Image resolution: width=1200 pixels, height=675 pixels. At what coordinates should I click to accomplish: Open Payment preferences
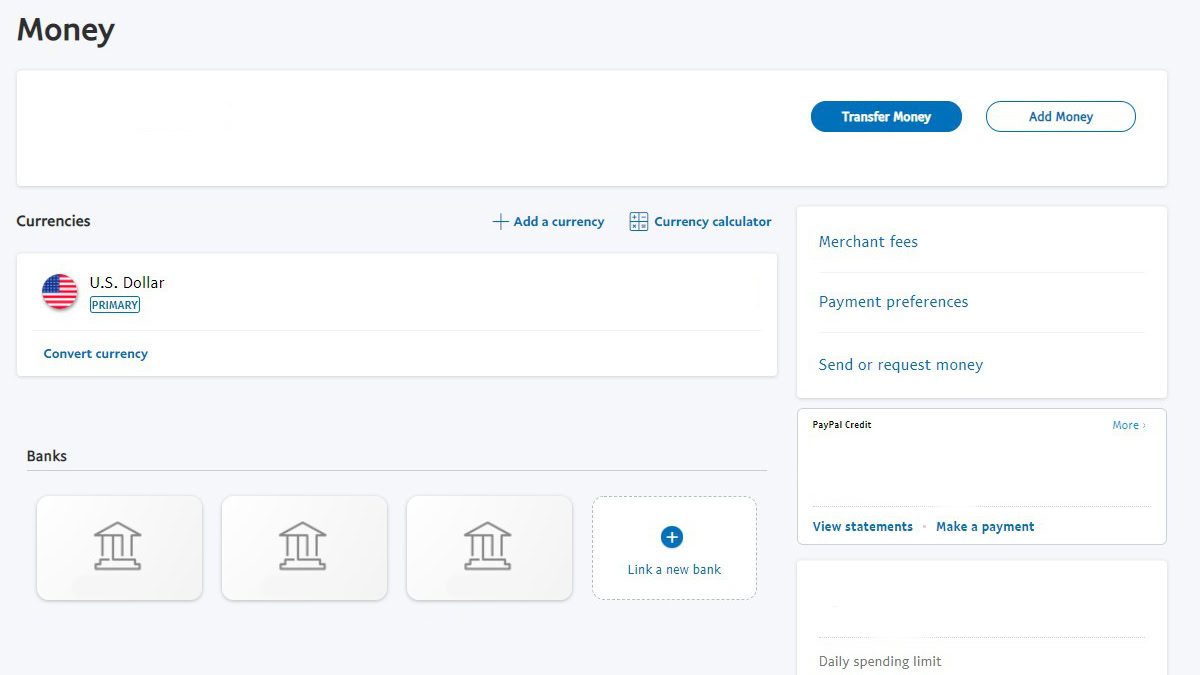[x=893, y=302]
